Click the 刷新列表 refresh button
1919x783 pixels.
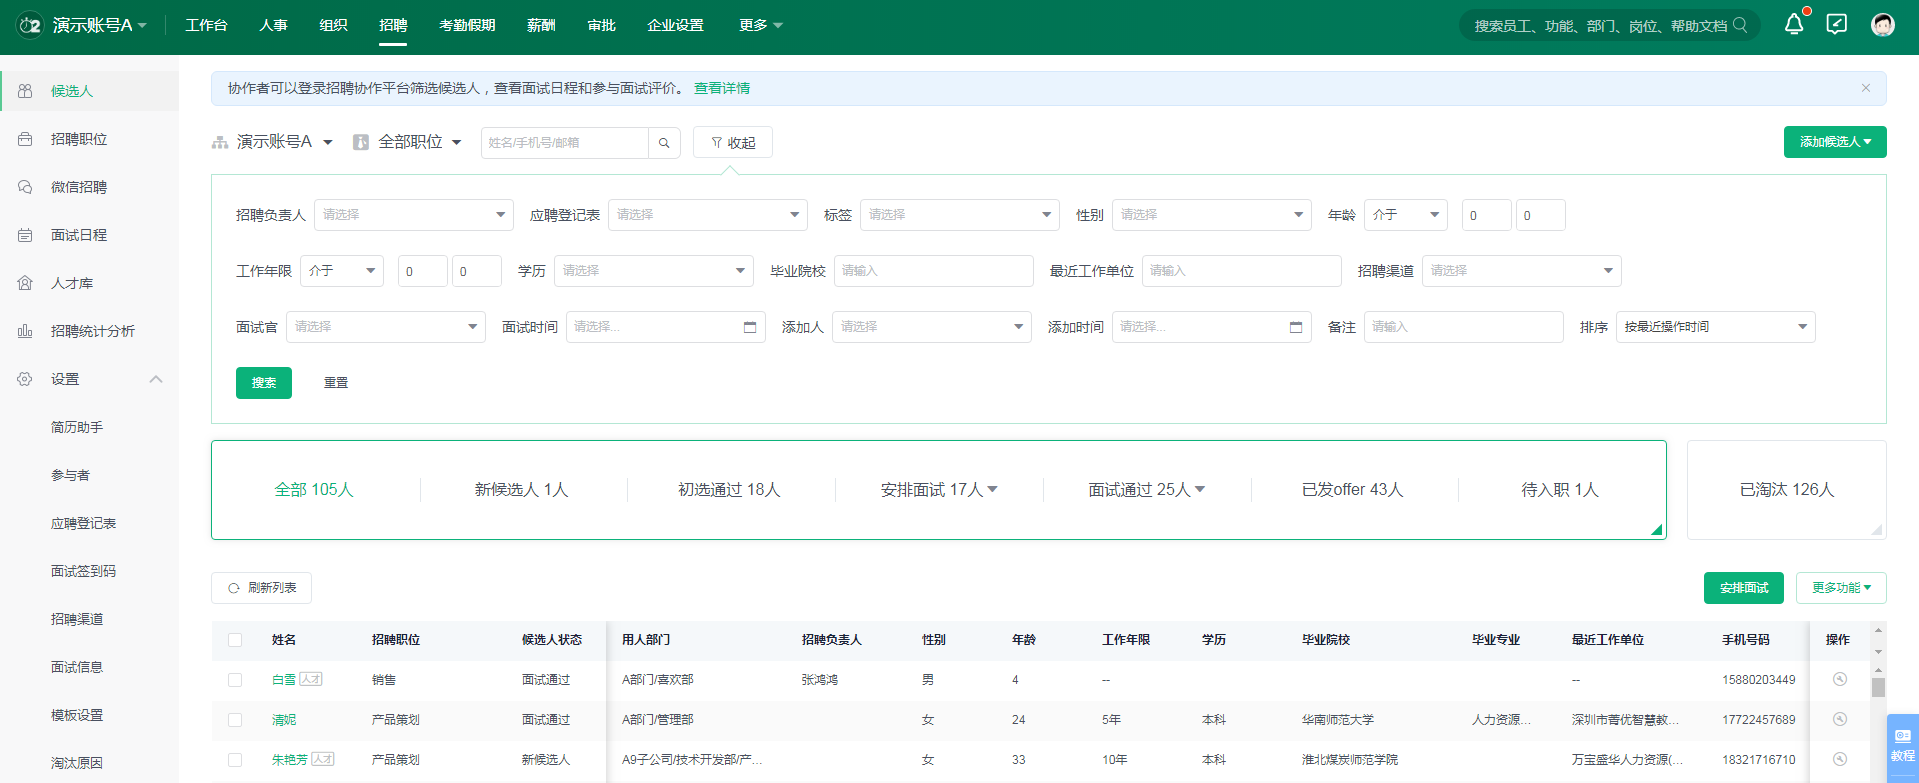click(x=261, y=588)
